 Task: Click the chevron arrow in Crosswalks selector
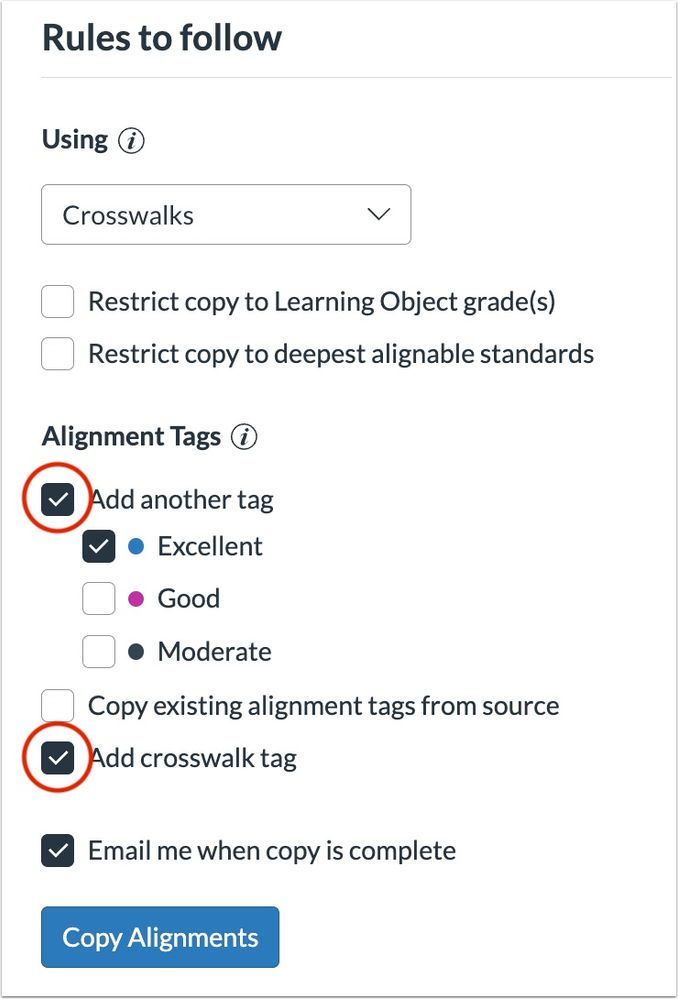(379, 215)
